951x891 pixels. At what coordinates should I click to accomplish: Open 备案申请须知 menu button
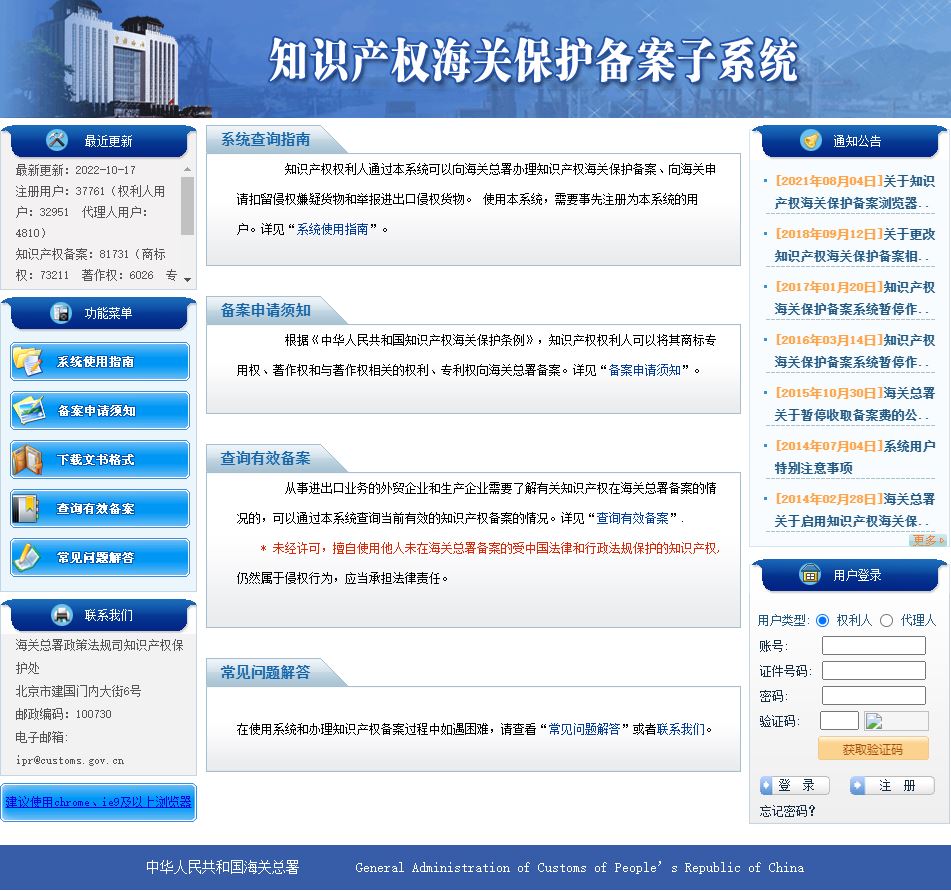pos(100,411)
